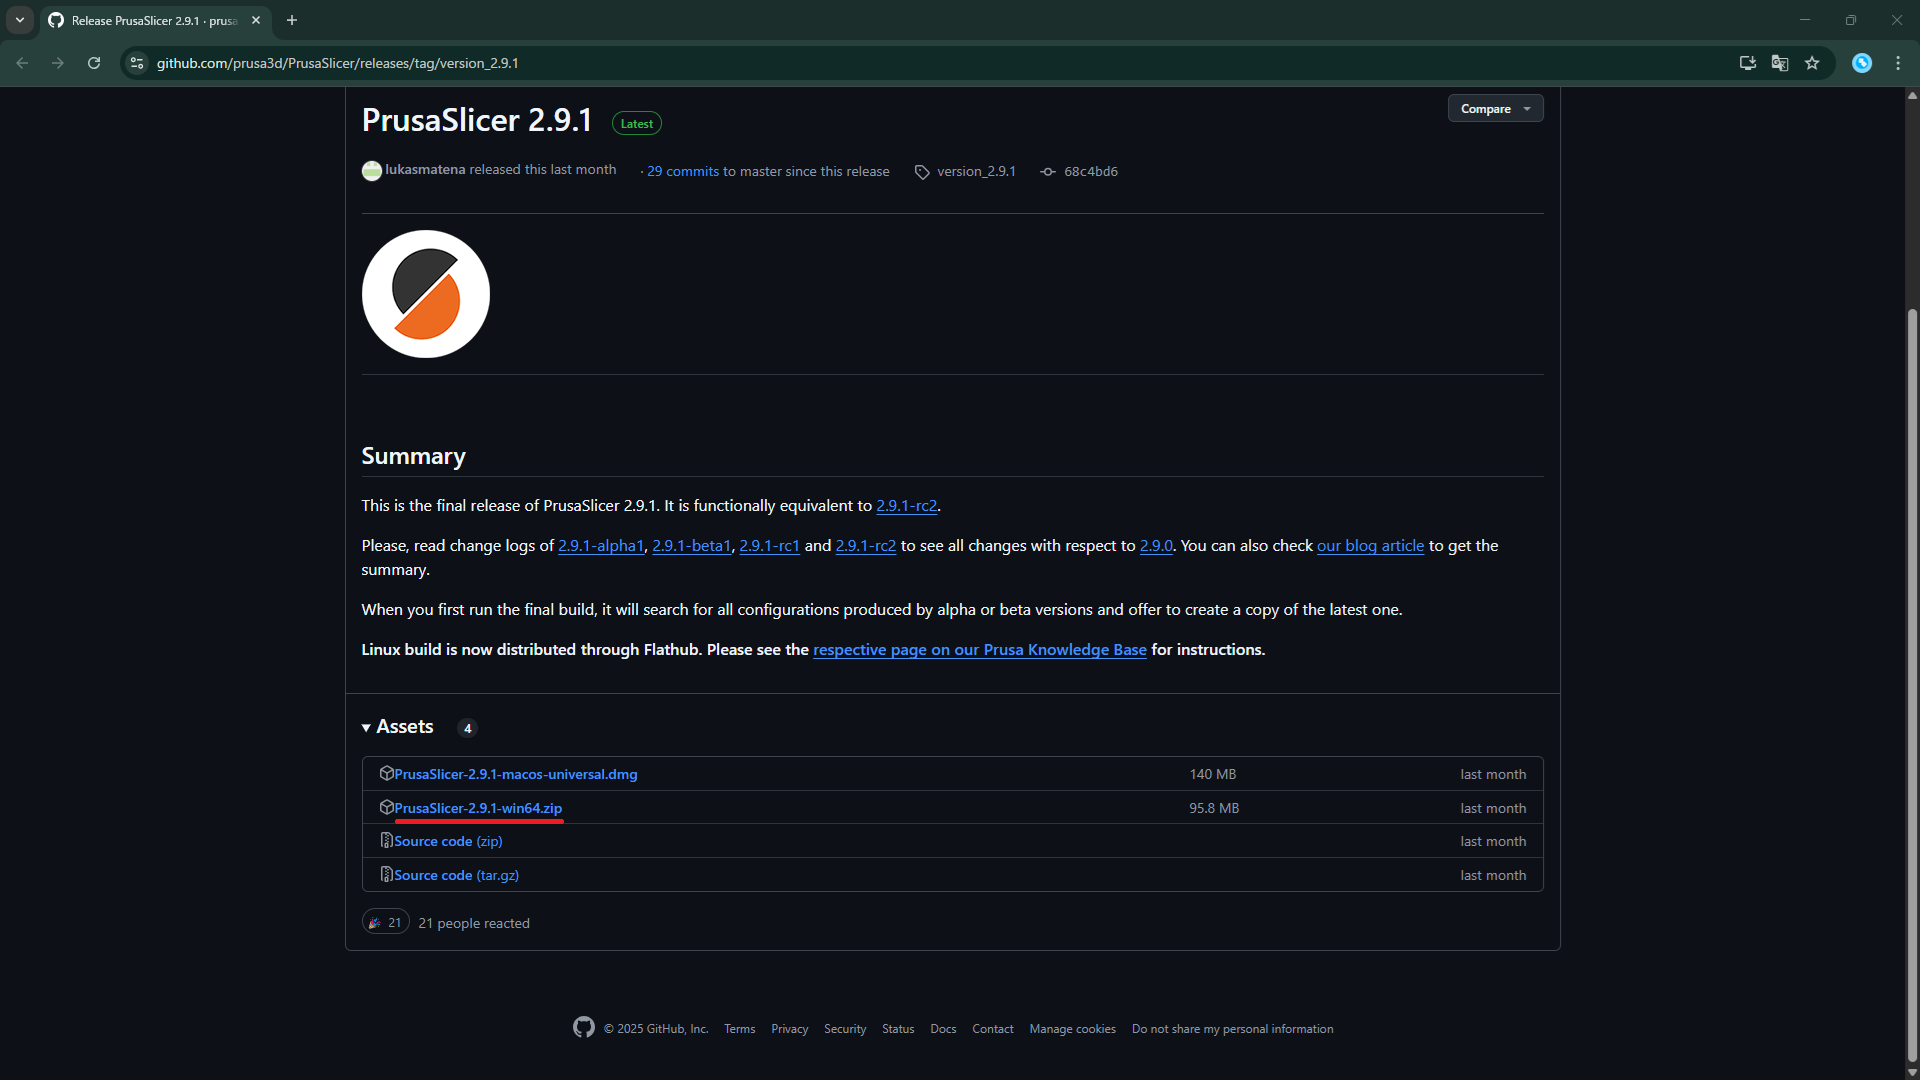The height and width of the screenshot is (1080, 1920).
Task: Open the tab search dropdown arrow
Action: (x=20, y=20)
